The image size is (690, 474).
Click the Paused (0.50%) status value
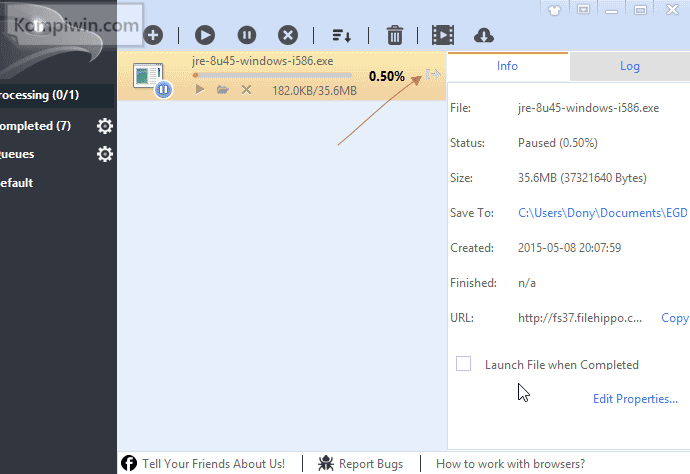(x=558, y=143)
